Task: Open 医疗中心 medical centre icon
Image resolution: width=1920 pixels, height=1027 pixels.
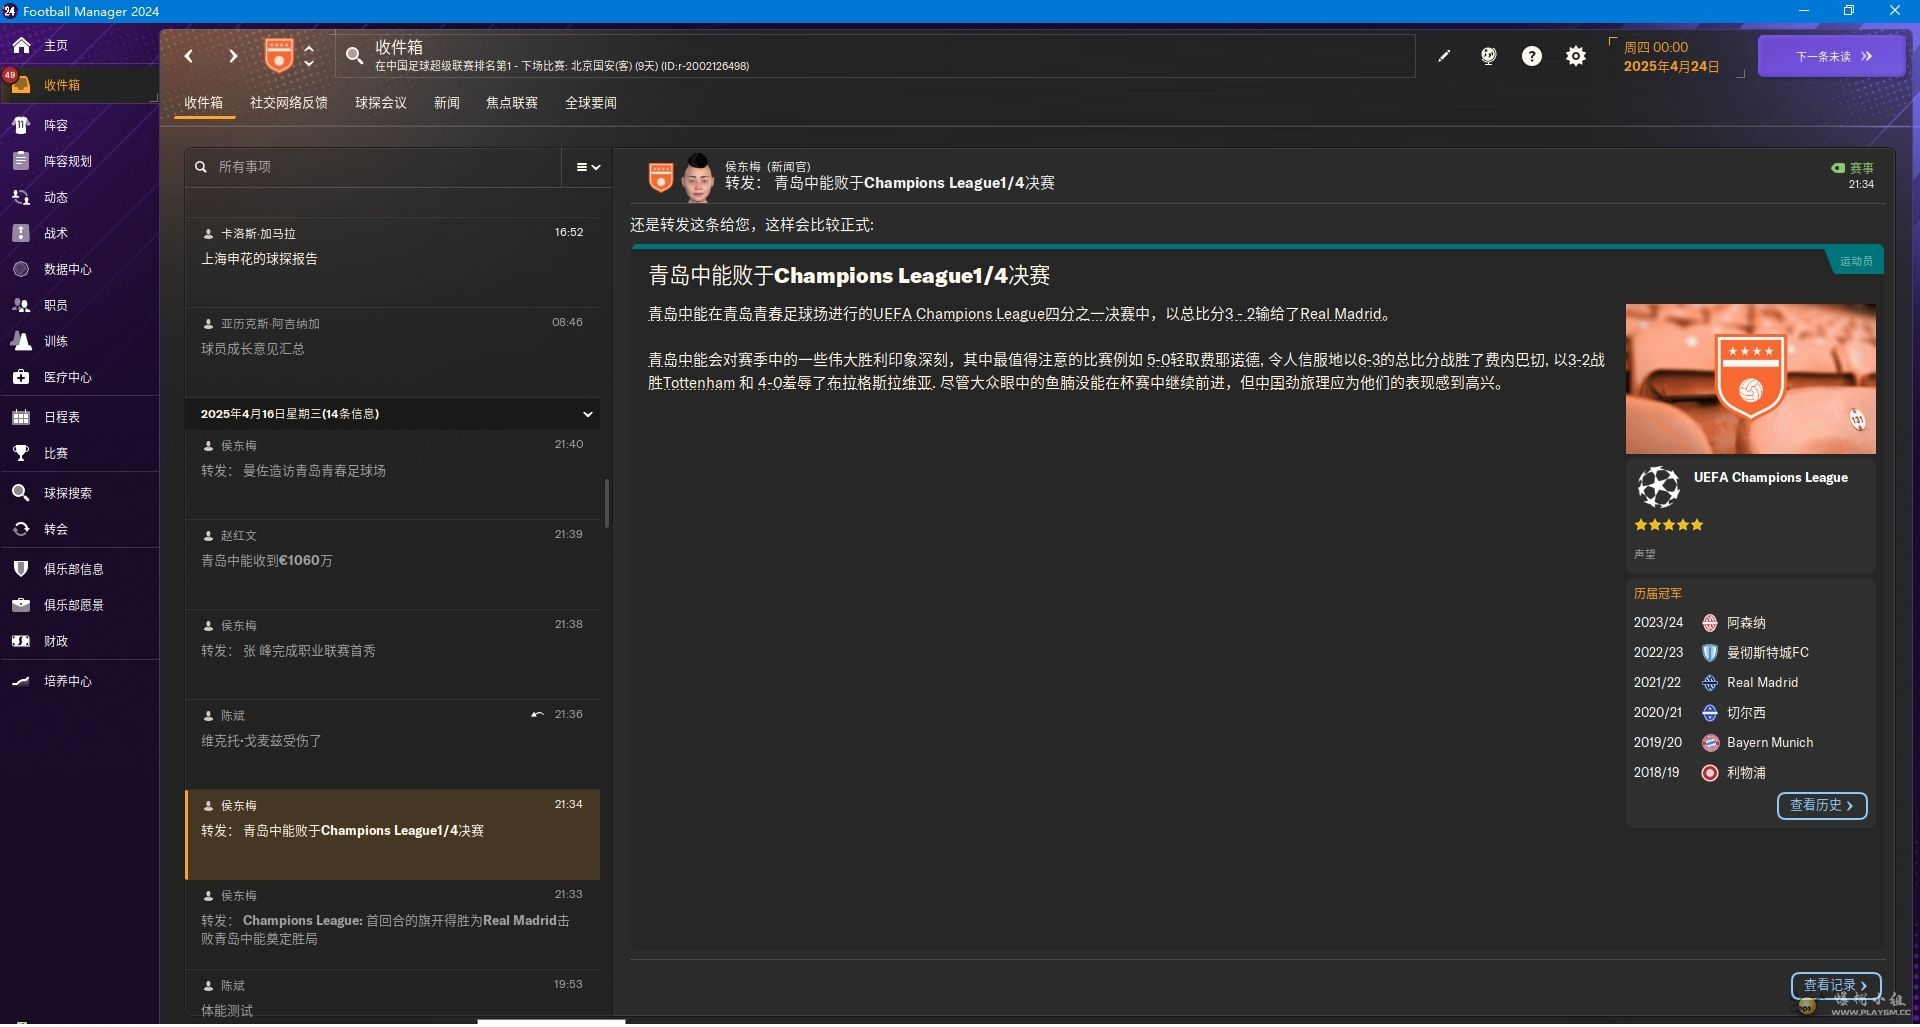Action: coord(21,377)
